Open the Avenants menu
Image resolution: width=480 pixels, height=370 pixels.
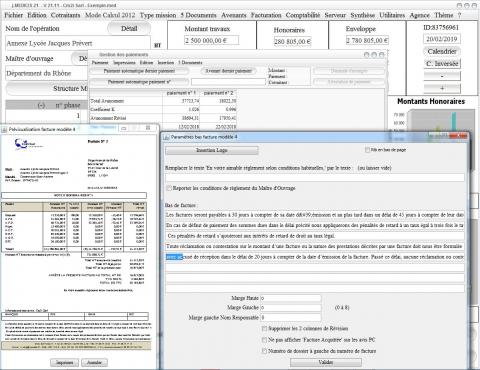point(234,15)
